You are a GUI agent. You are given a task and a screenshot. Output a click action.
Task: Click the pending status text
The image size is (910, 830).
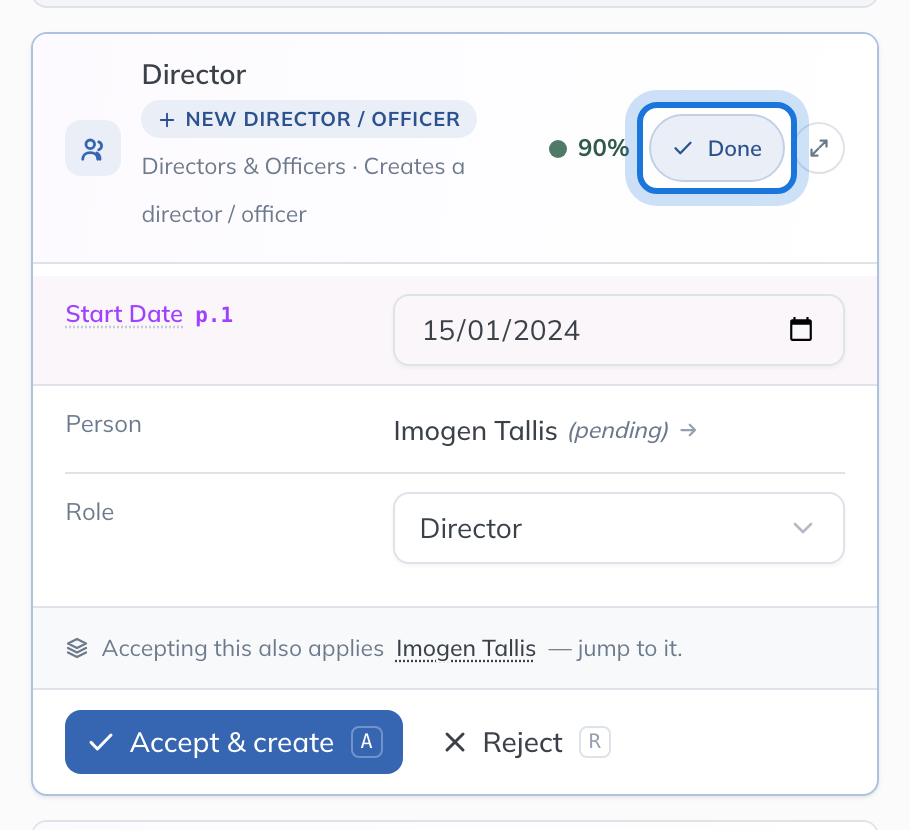tap(619, 431)
